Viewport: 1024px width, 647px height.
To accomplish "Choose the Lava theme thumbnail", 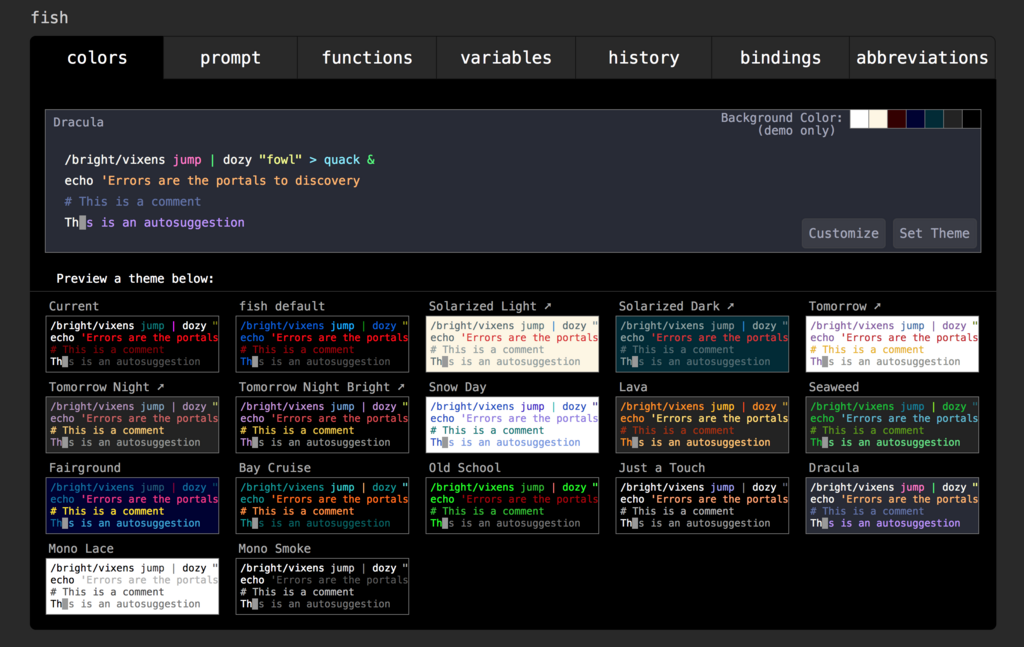I will pyautogui.click(x=702, y=424).
